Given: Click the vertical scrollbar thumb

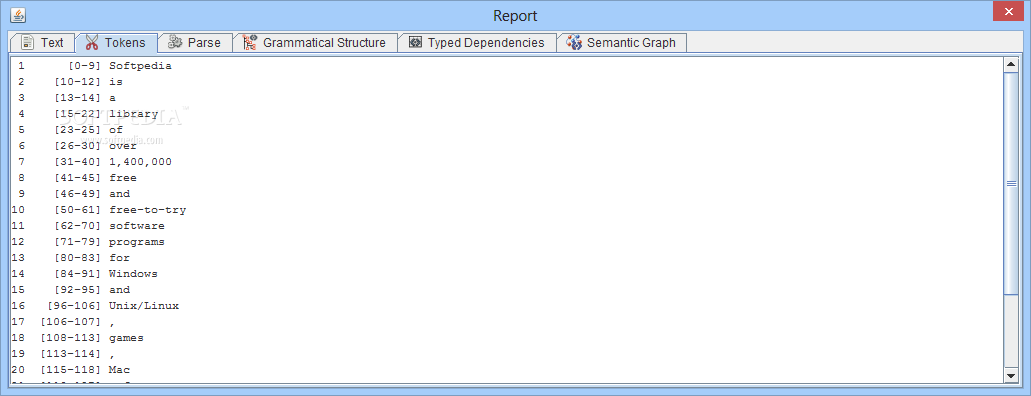Looking at the screenshot, I should pos(1011,184).
